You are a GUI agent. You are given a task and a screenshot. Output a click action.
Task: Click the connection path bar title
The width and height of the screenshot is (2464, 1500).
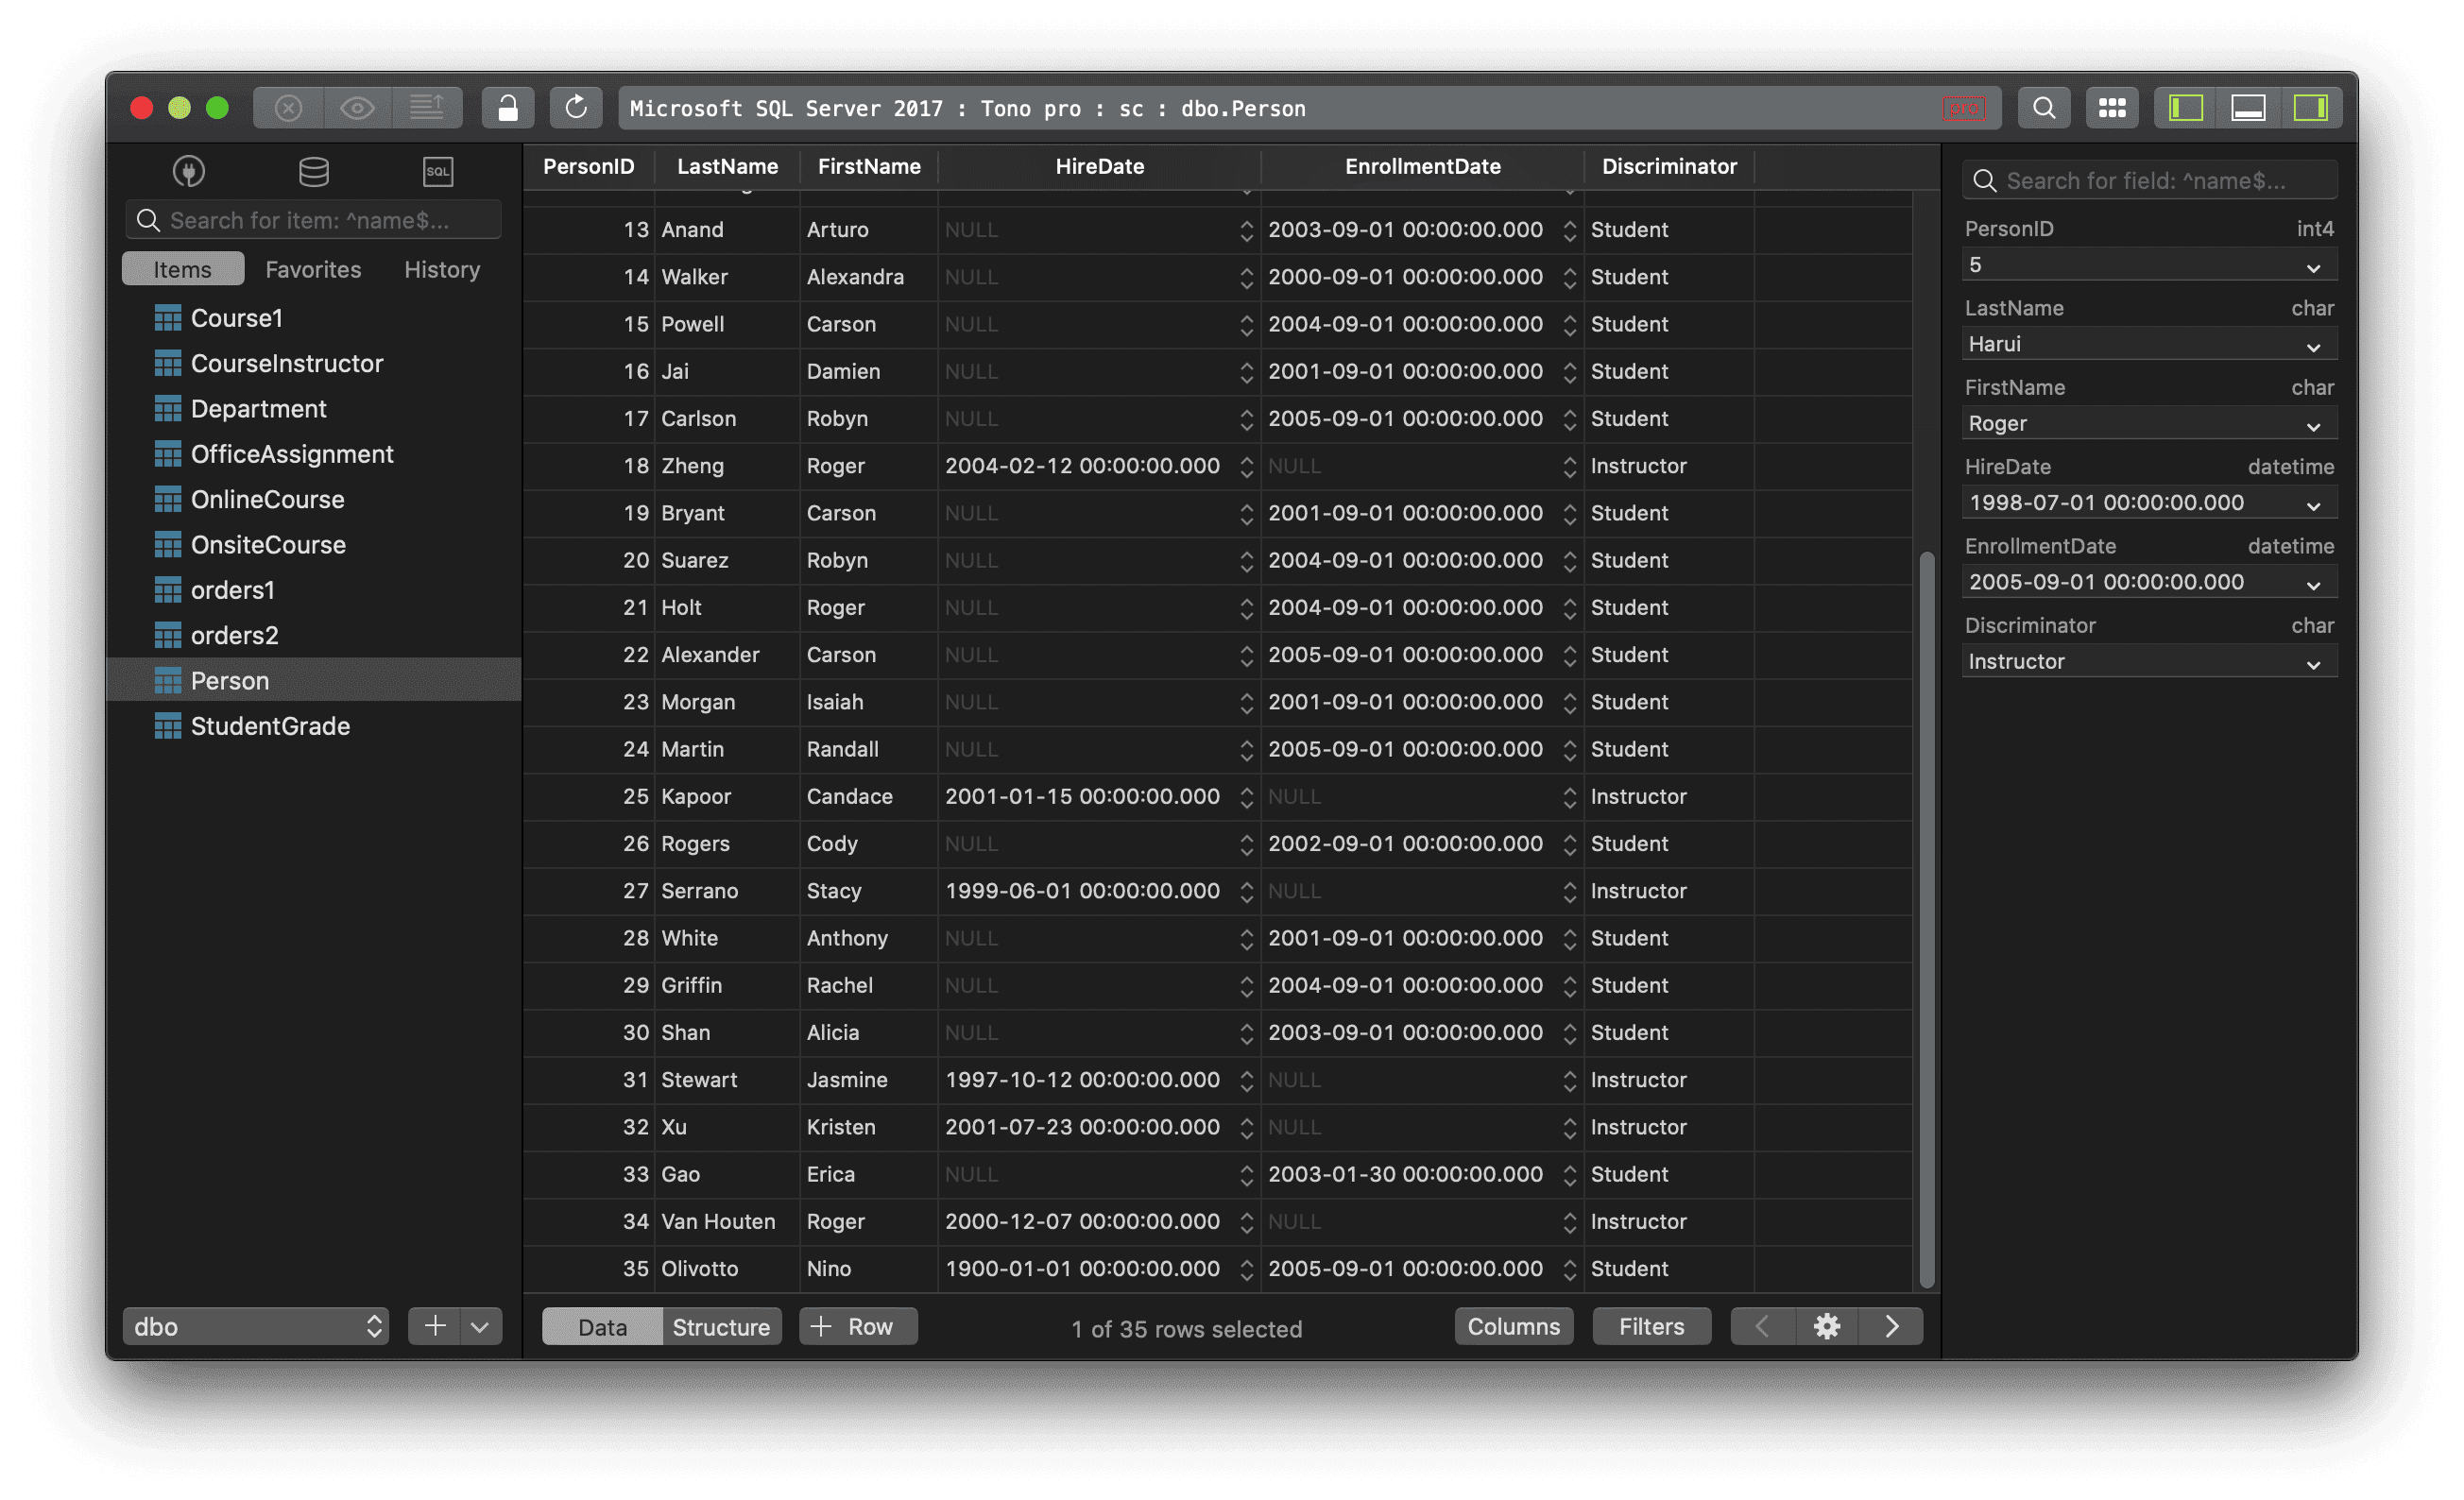(x=967, y=108)
